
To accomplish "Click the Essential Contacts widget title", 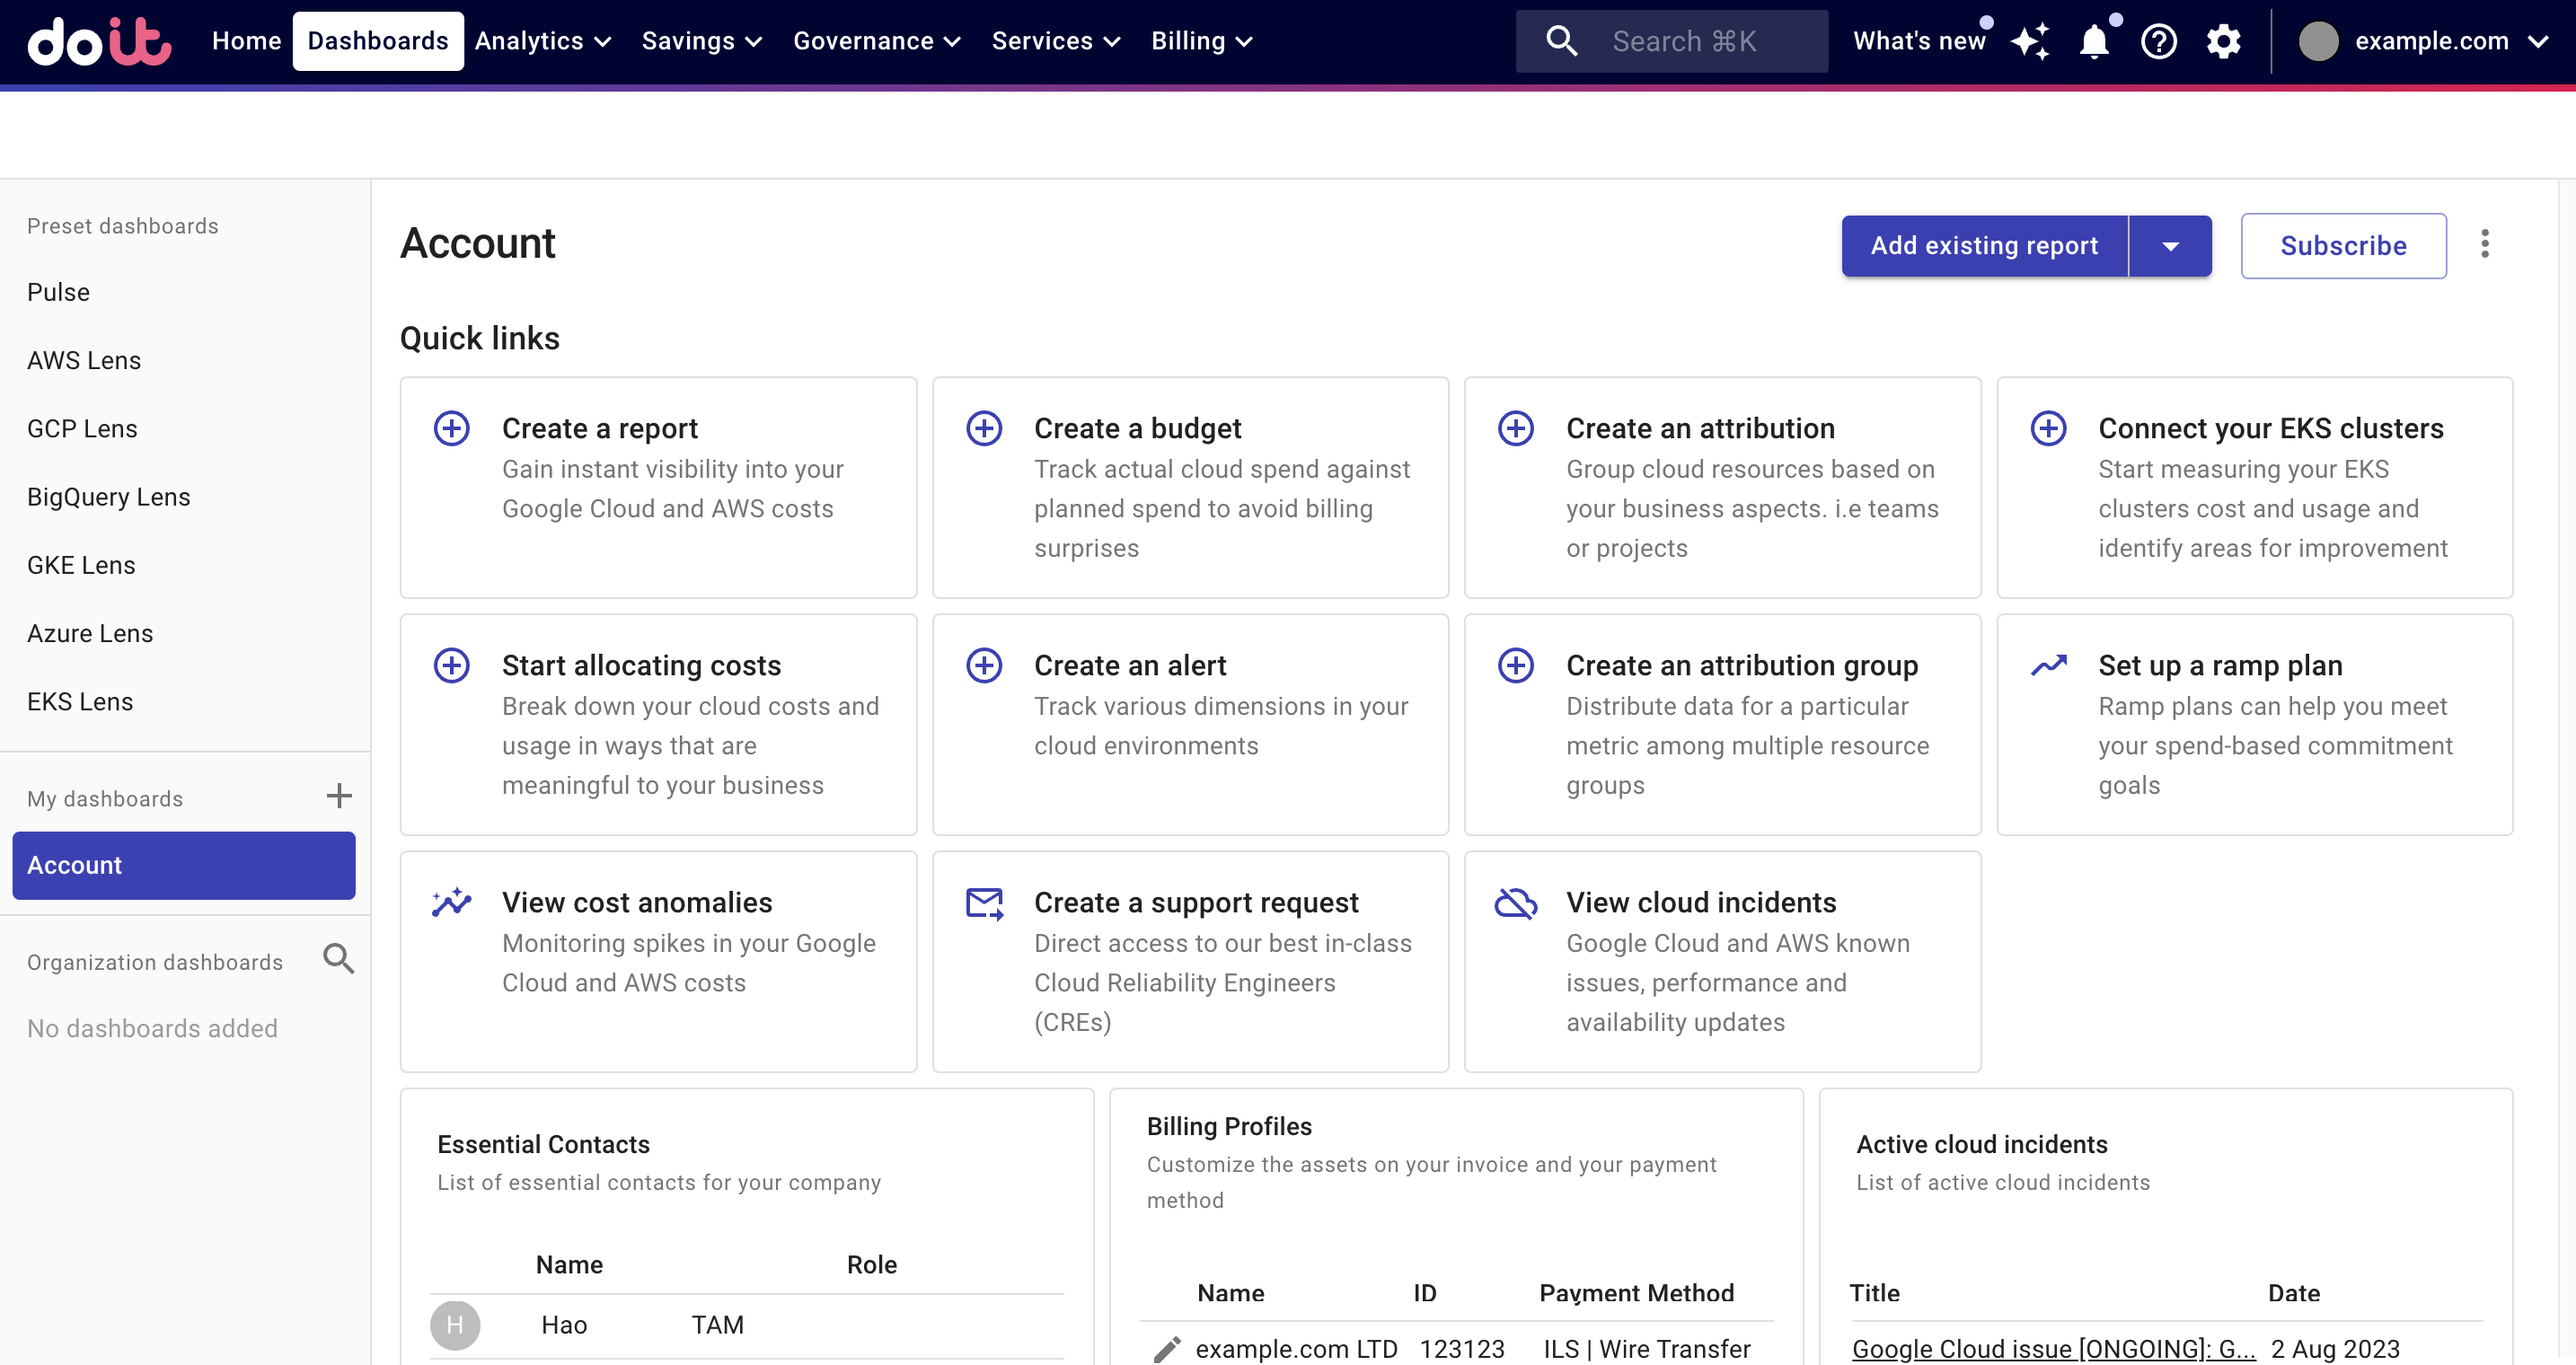I will click(x=543, y=1144).
